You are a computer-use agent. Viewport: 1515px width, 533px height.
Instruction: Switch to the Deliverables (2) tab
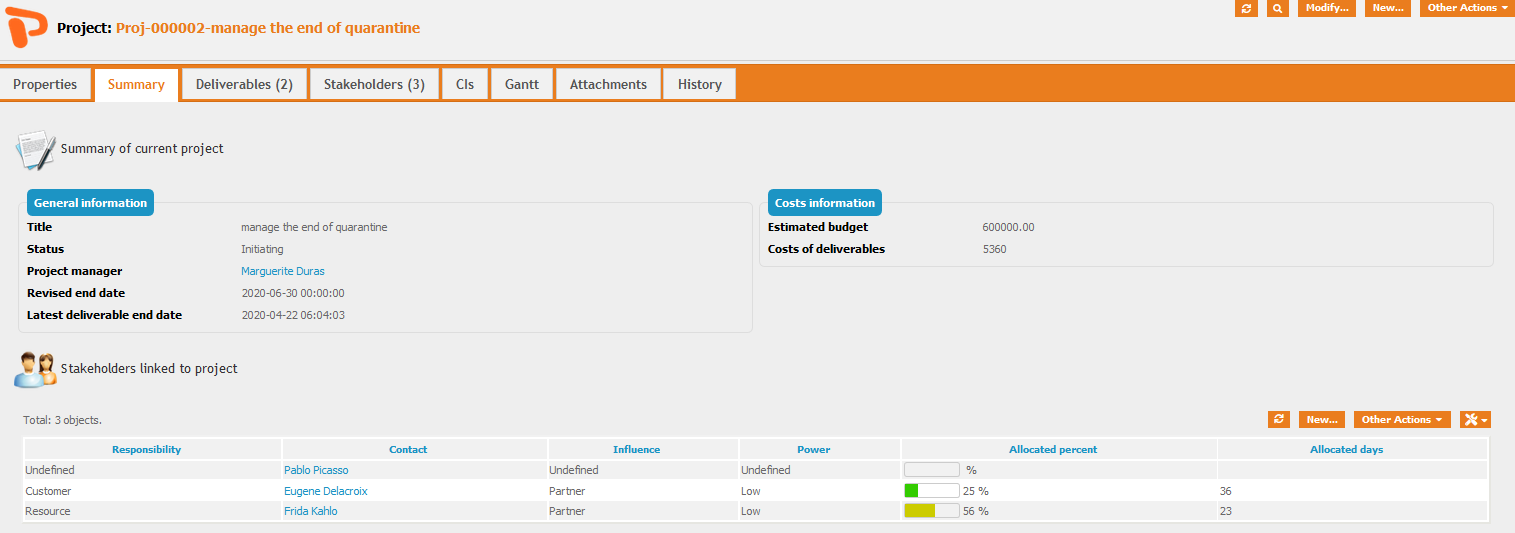tap(244, 85)
